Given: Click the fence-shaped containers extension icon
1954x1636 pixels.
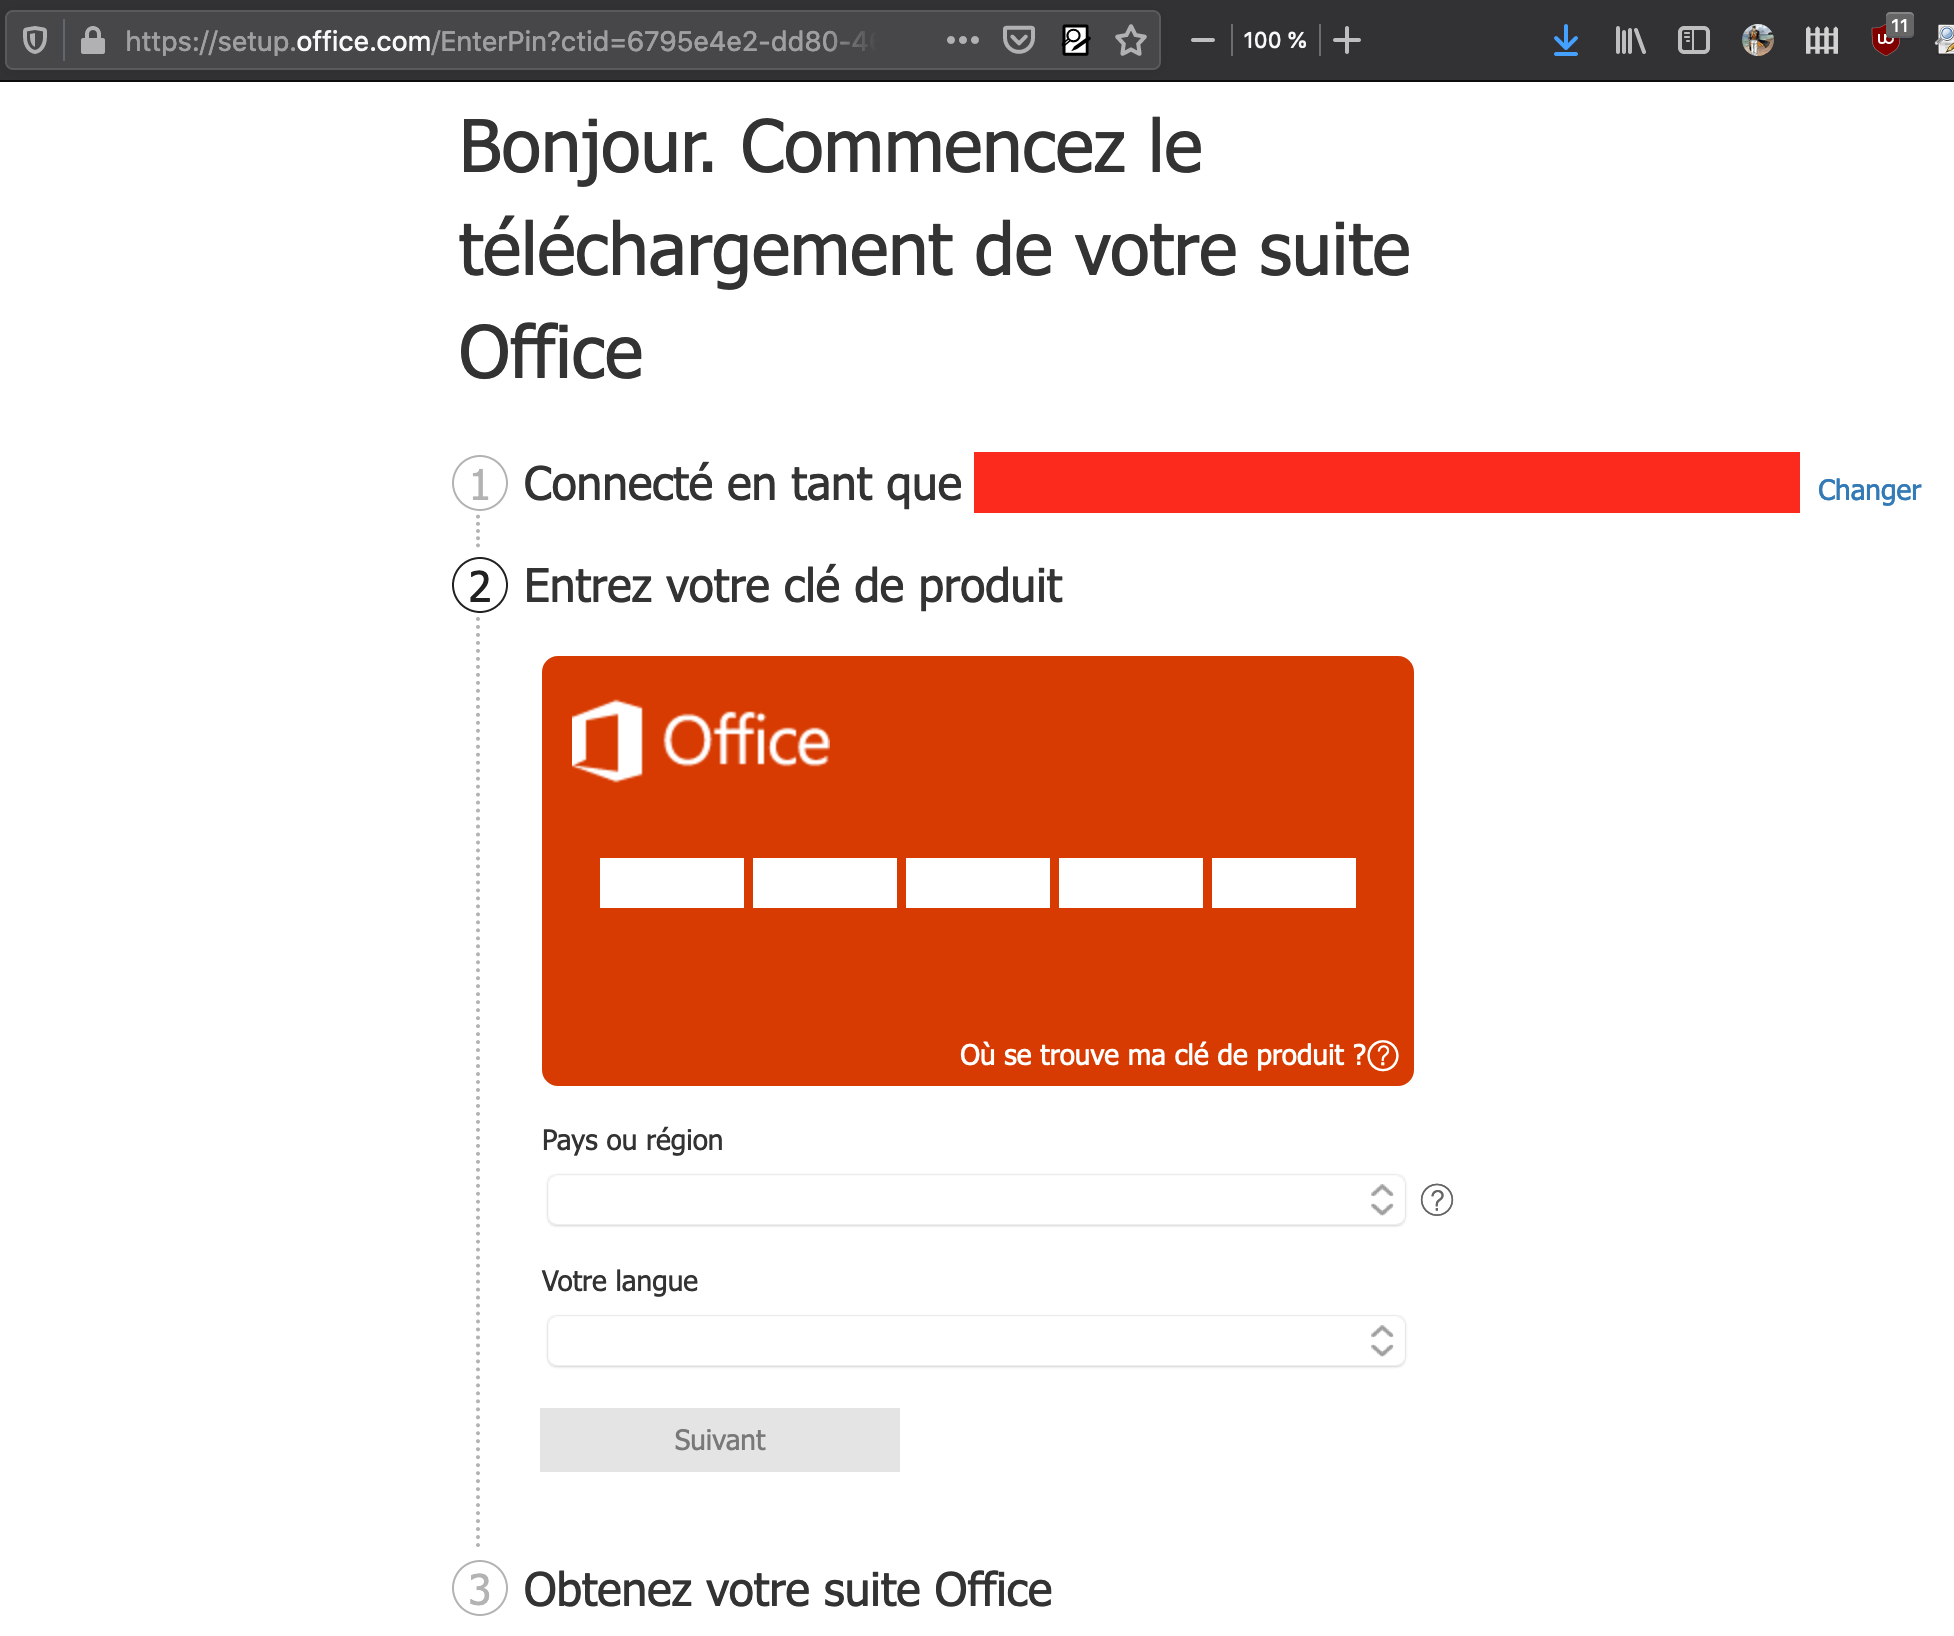Looking at the screenshot, I should [x=1822, y=40].
